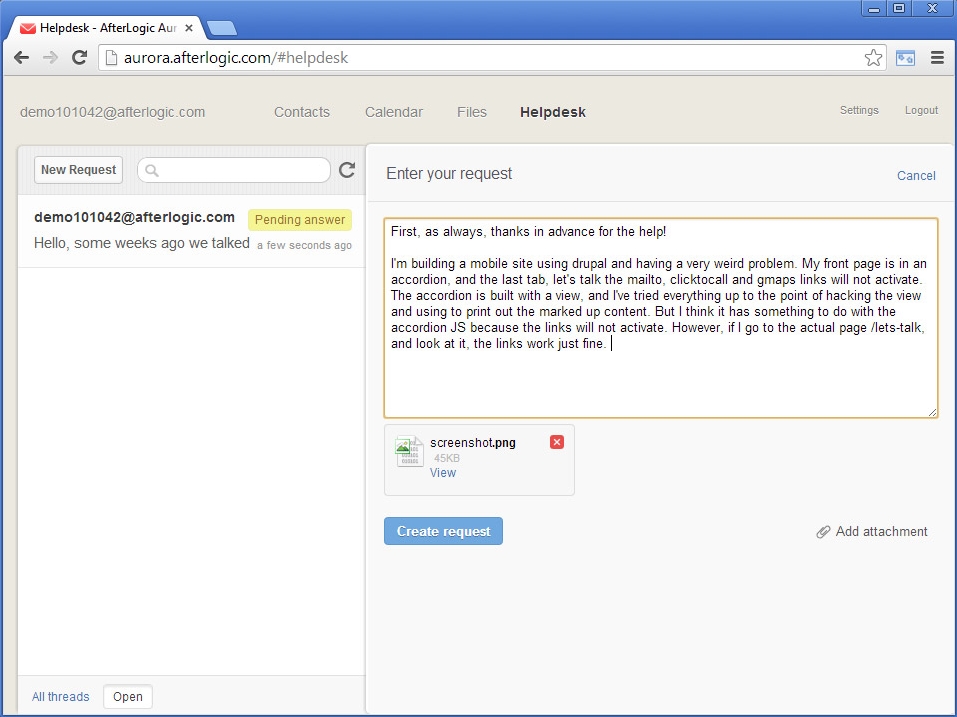Screen dimensions: 957x717
Task: Click the 'Hello, some weeks ago we talked' preview
Action: 142,243
